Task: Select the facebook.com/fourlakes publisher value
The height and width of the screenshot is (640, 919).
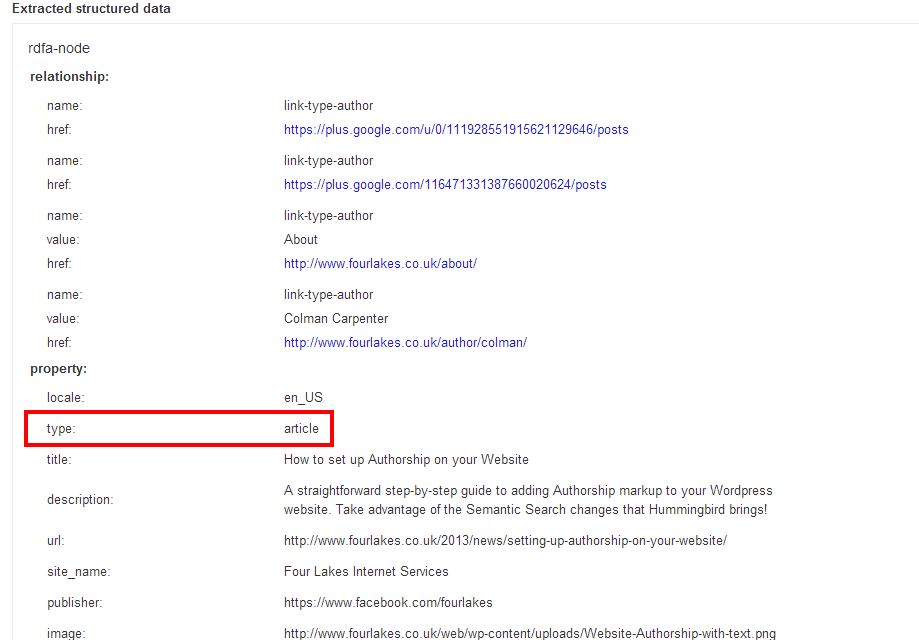Action: [388, 603]
